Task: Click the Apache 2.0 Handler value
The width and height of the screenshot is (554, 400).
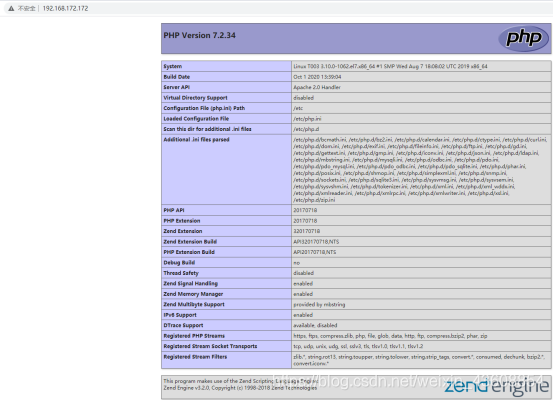Action: [x=317, y=87]
